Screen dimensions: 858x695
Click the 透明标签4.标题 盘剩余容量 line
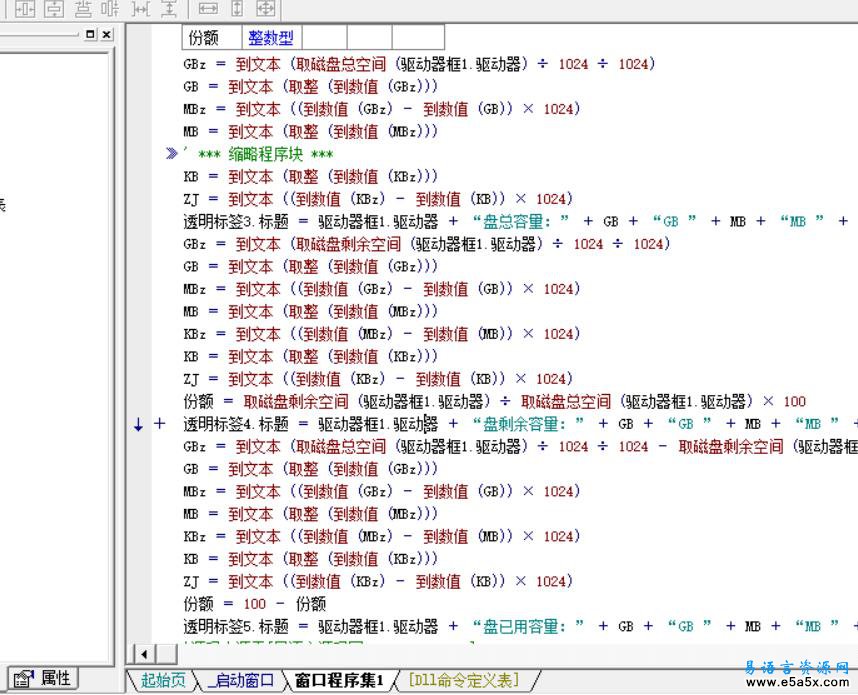coord(520,424)
